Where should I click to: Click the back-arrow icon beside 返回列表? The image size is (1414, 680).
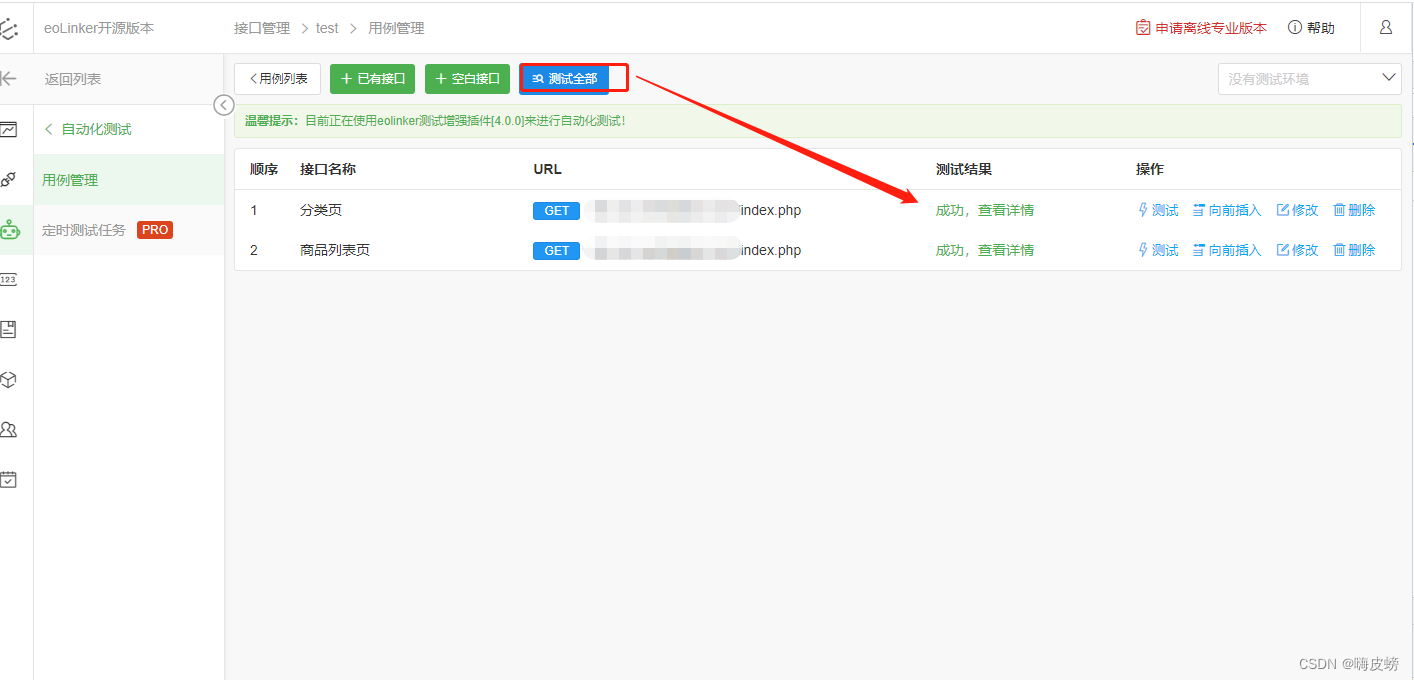tap(9, 79)
